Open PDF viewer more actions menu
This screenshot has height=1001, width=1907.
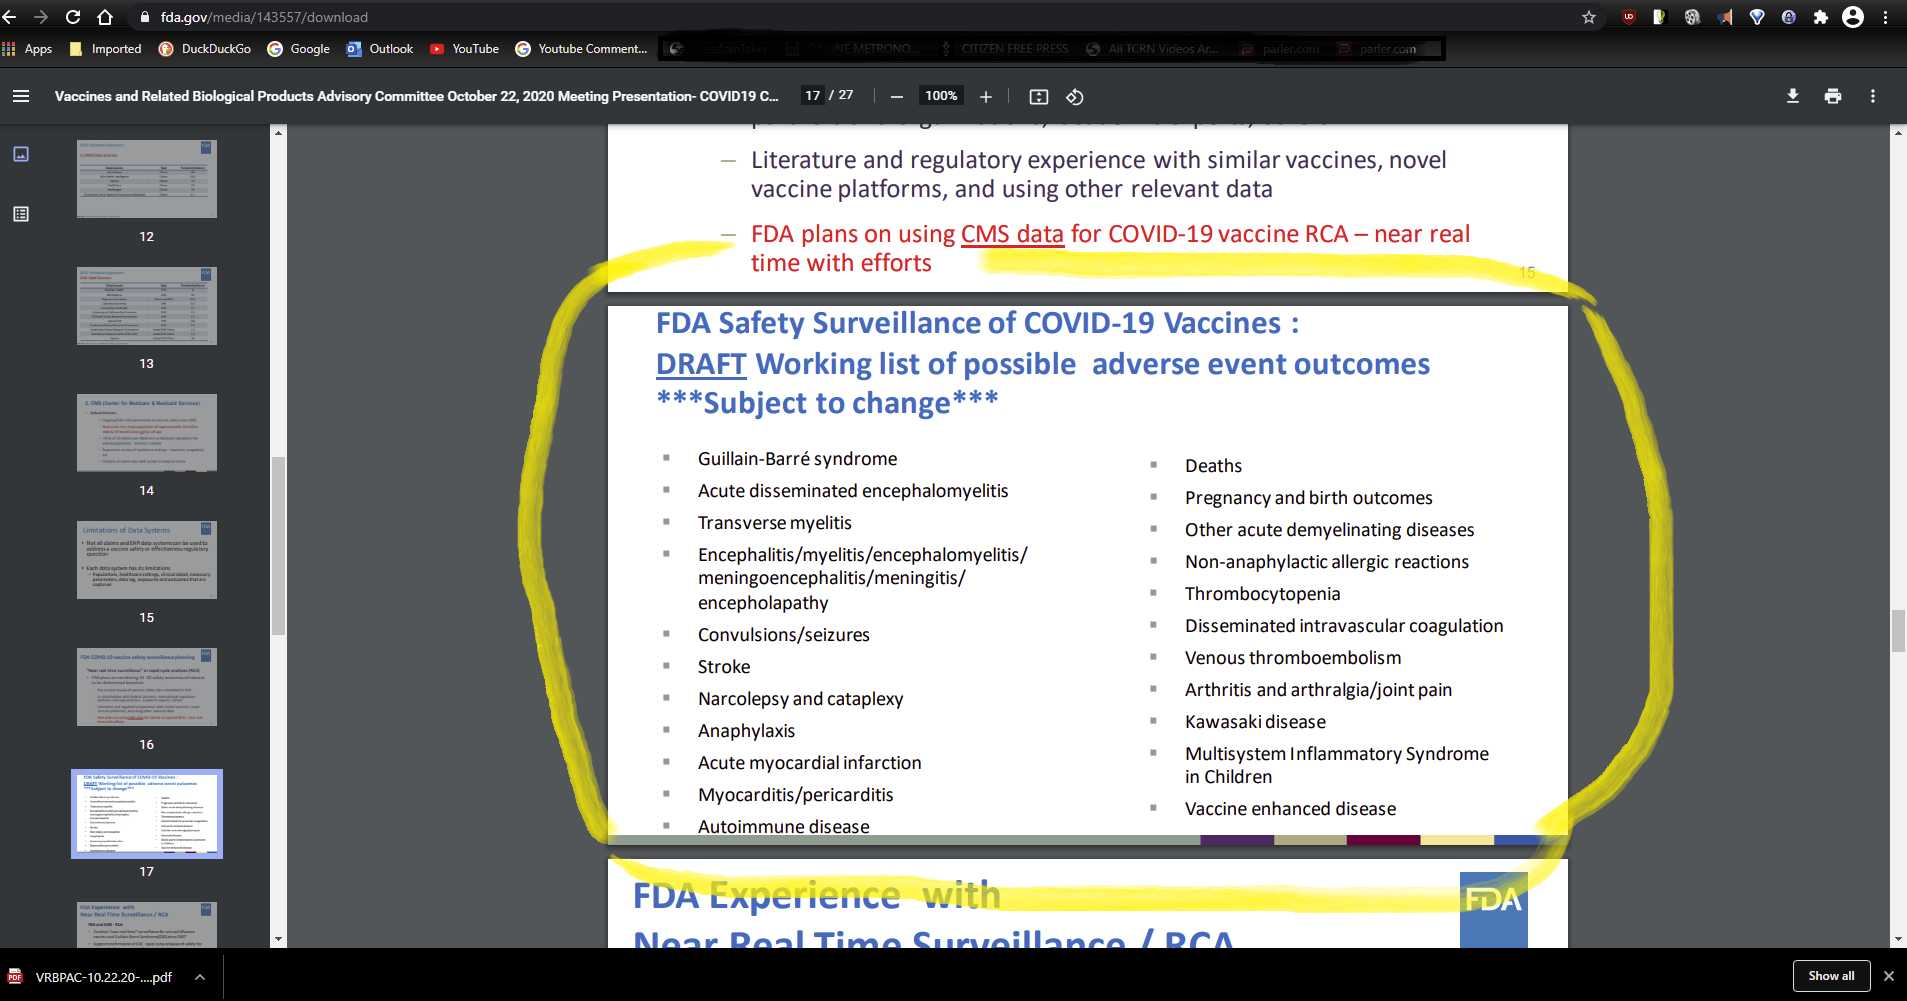[1873, 96]
